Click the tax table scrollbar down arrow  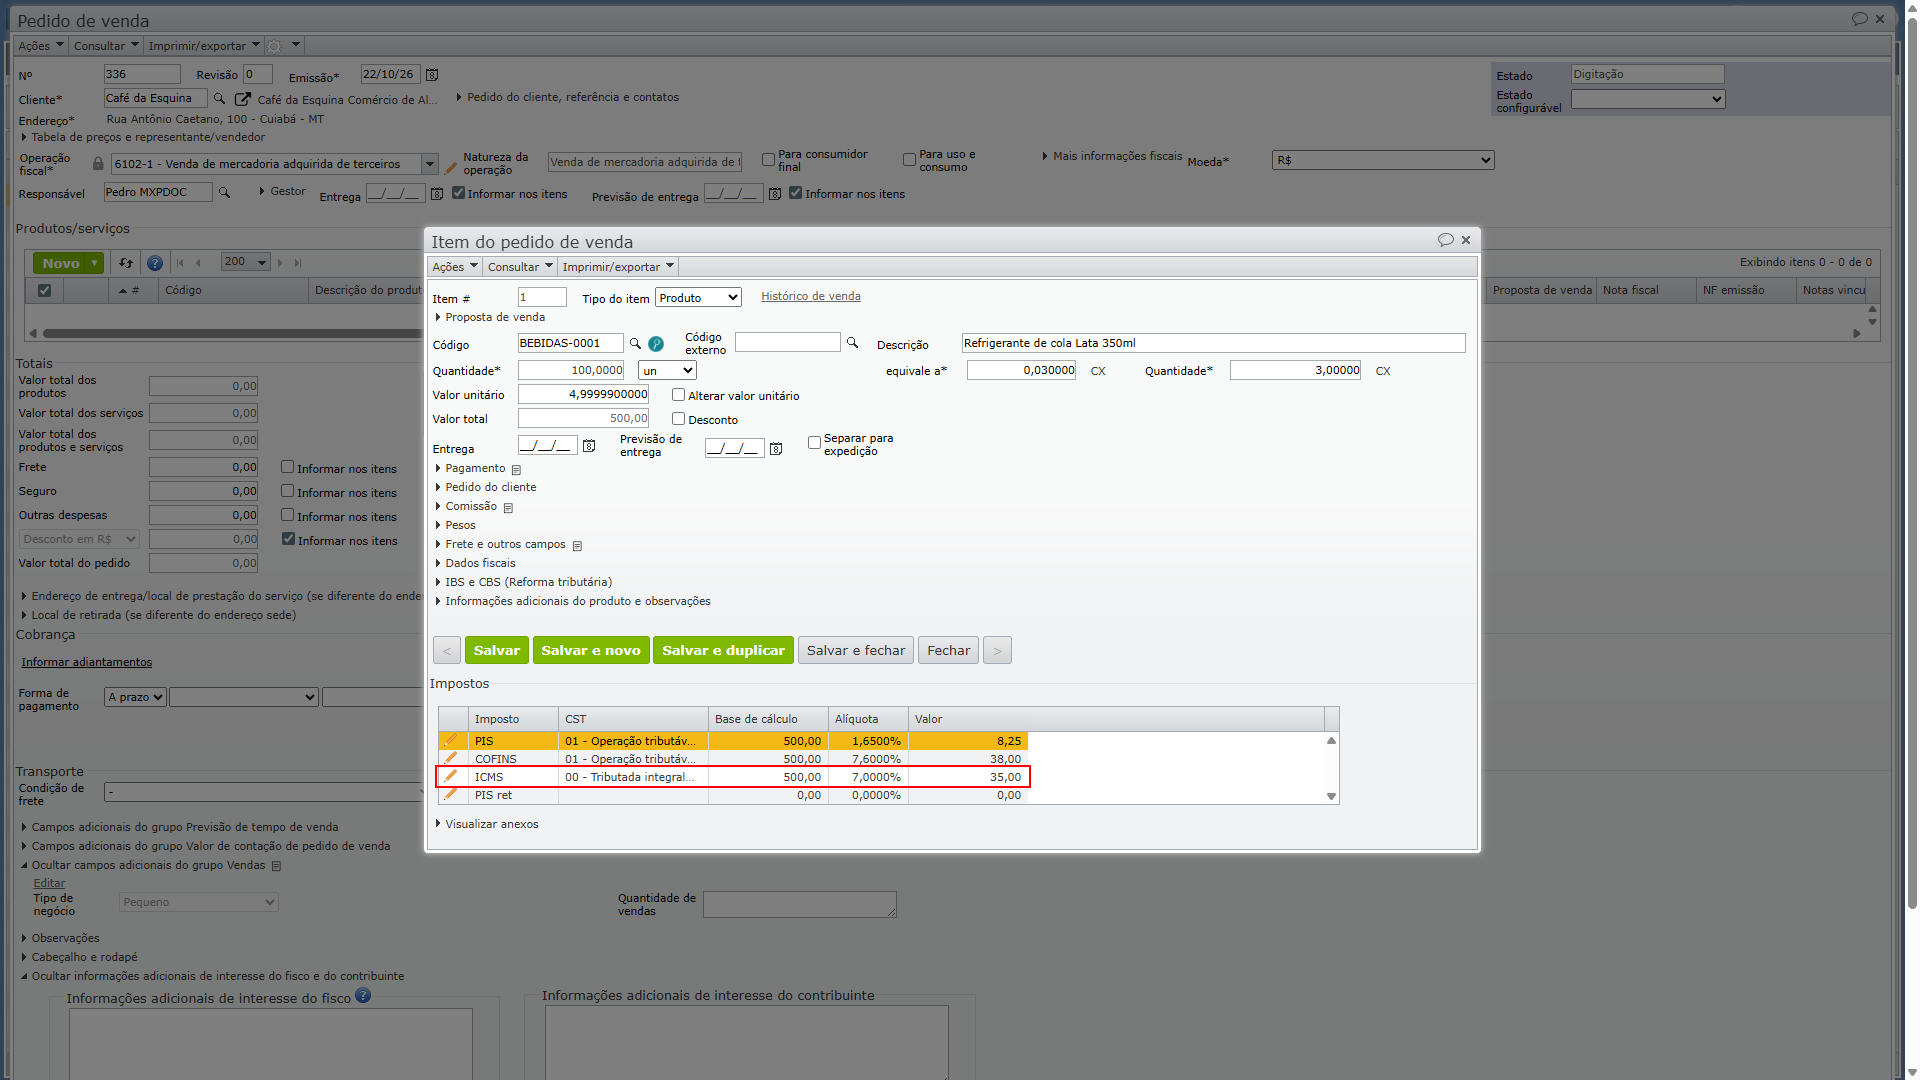(1331, 797)
